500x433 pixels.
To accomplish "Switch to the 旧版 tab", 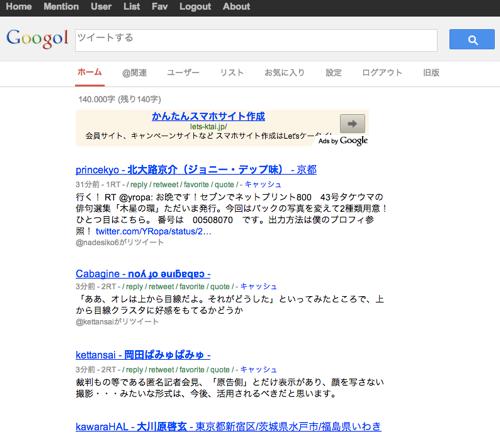I will tap(431, 73).
